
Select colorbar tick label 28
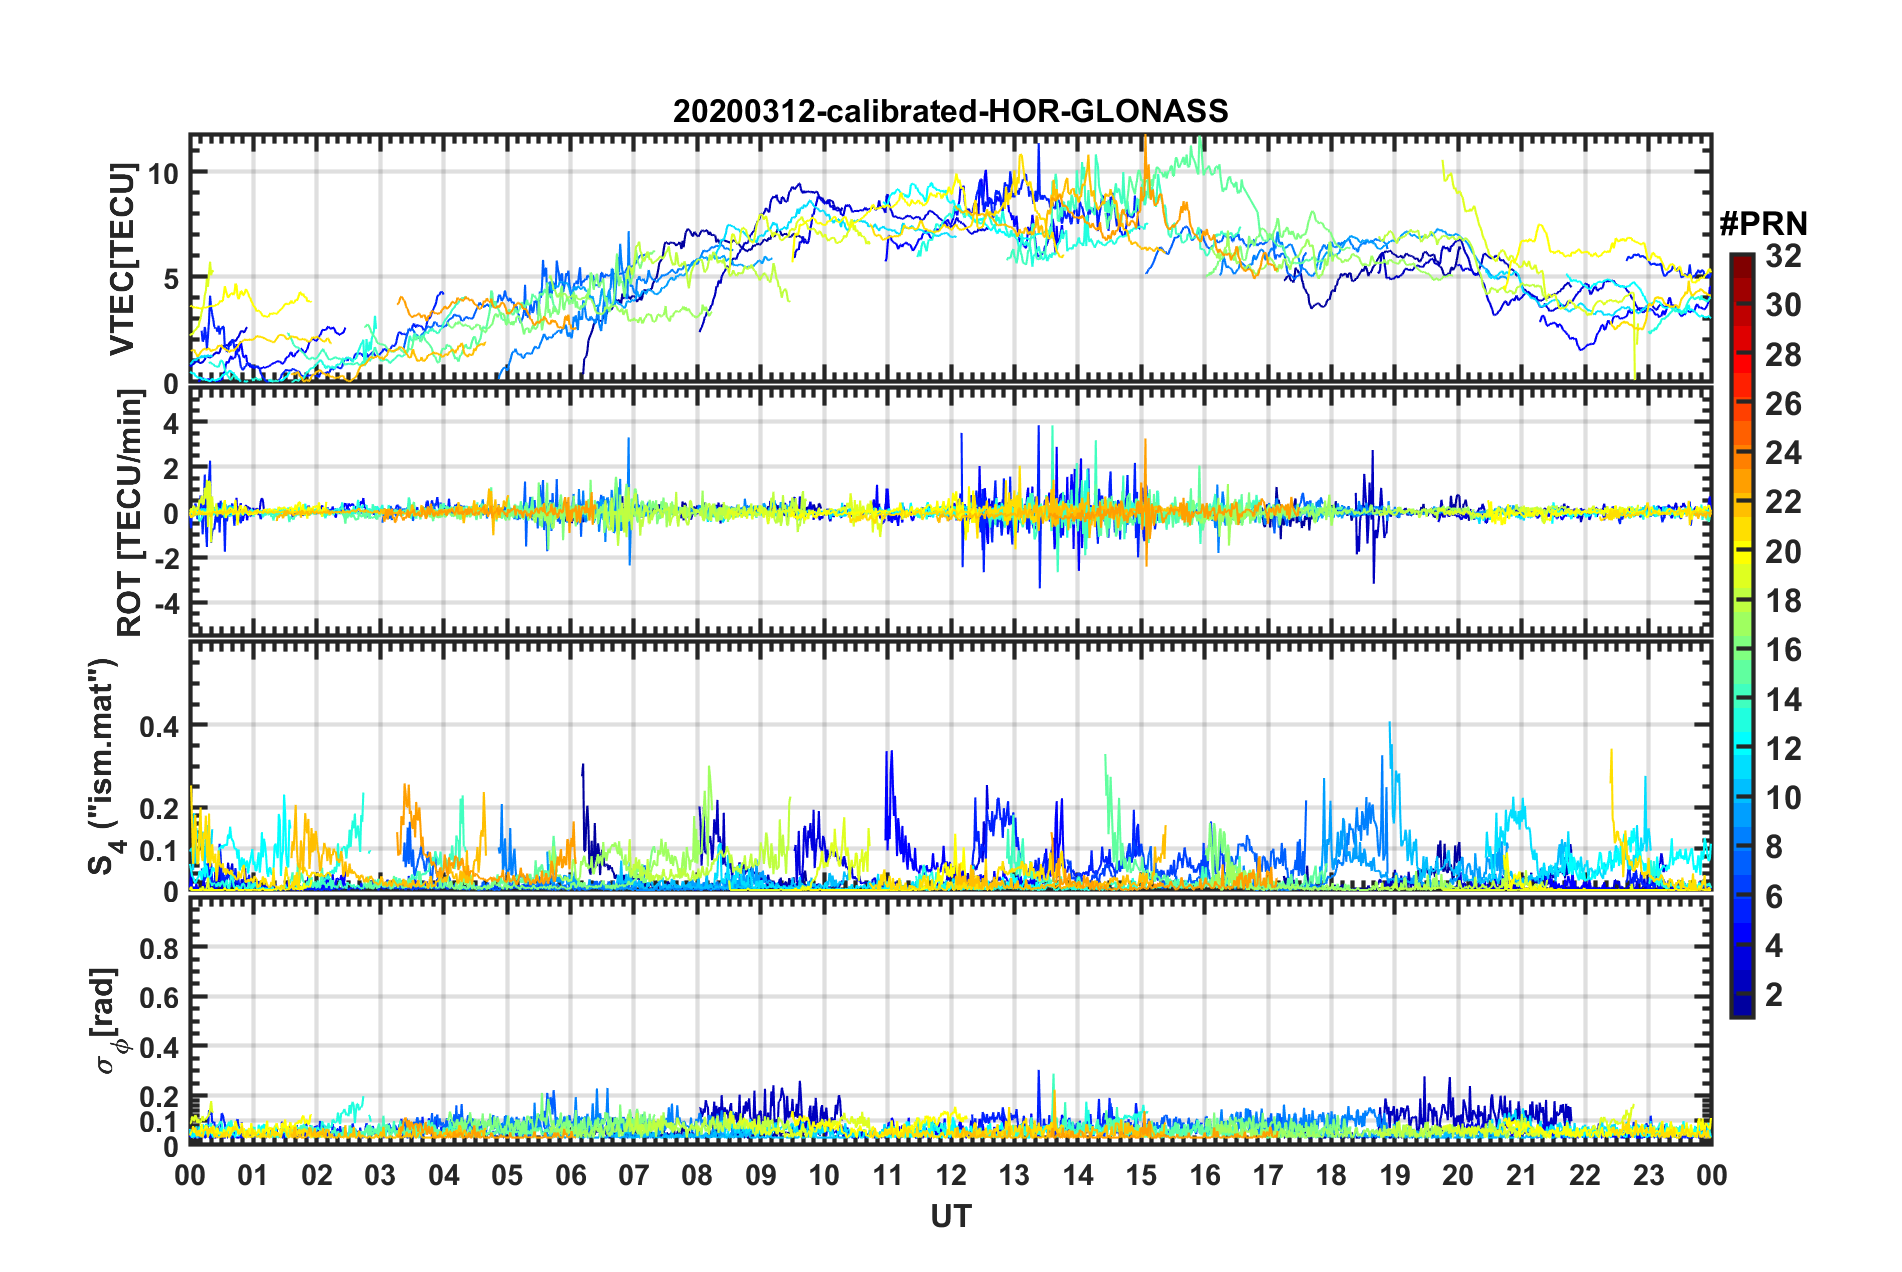tap(1783, 355)
